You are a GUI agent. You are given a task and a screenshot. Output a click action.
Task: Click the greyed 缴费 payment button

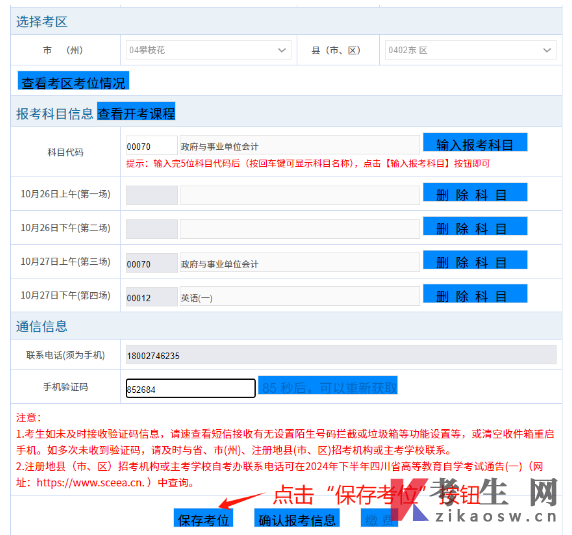point(379,518)
